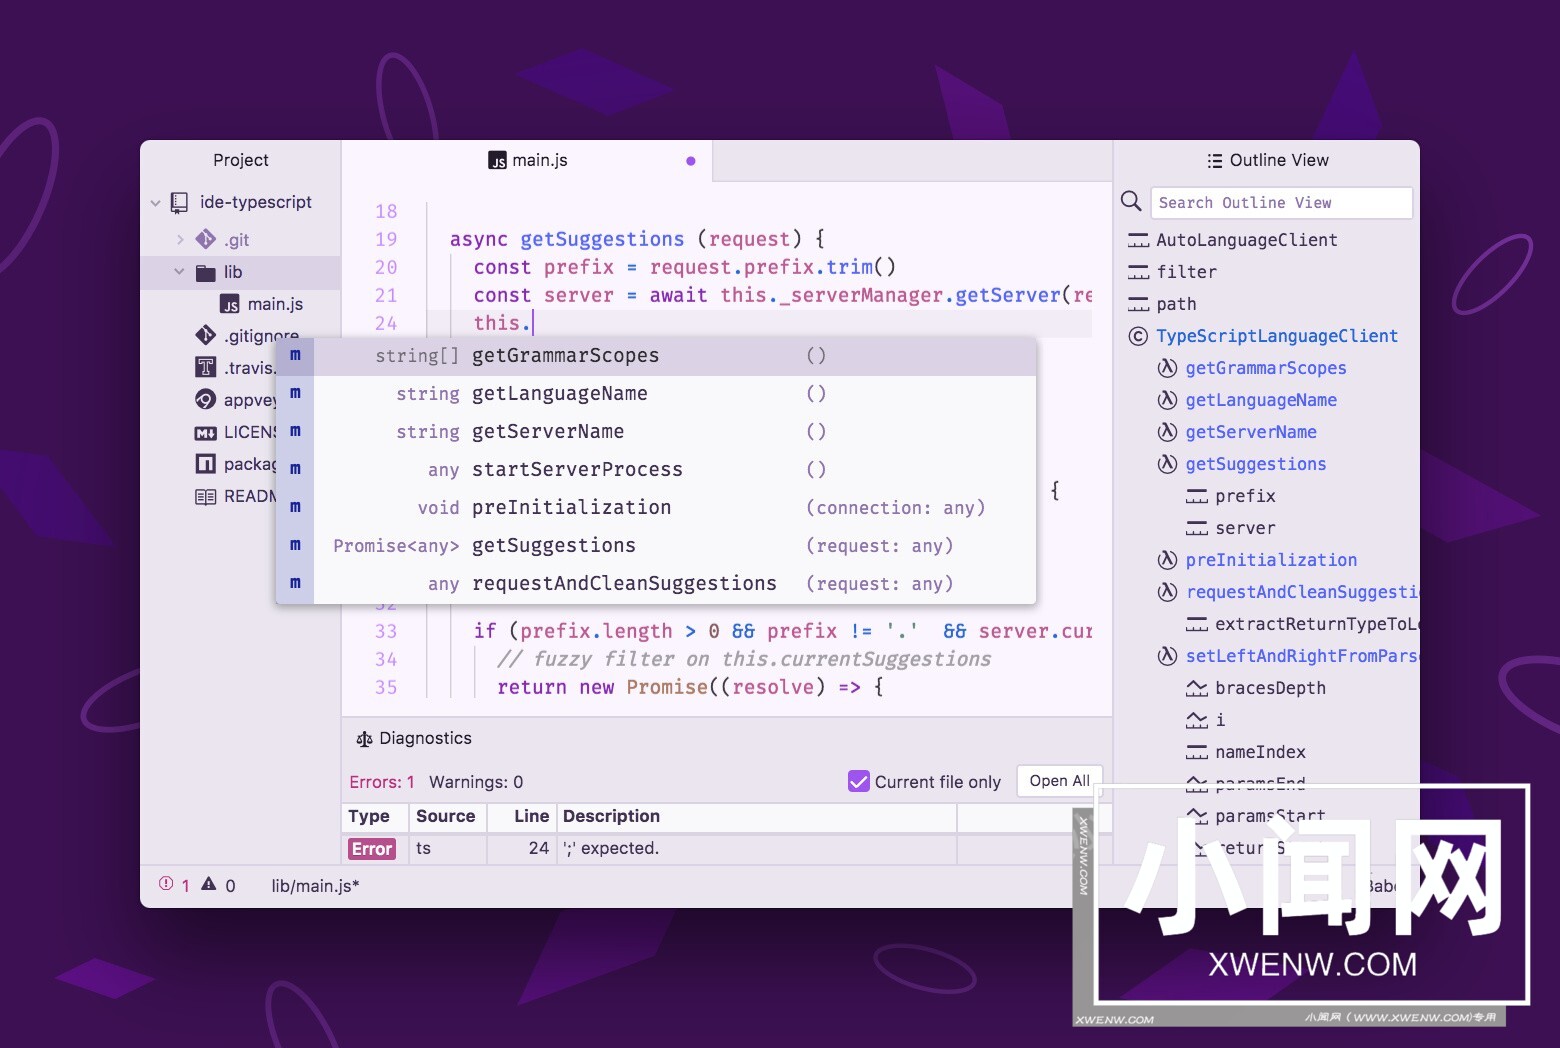Image resolution: width=1560 pixels, height=1048 pixels.
Task: Click the README book icon
Action: (x=205, y=497)
